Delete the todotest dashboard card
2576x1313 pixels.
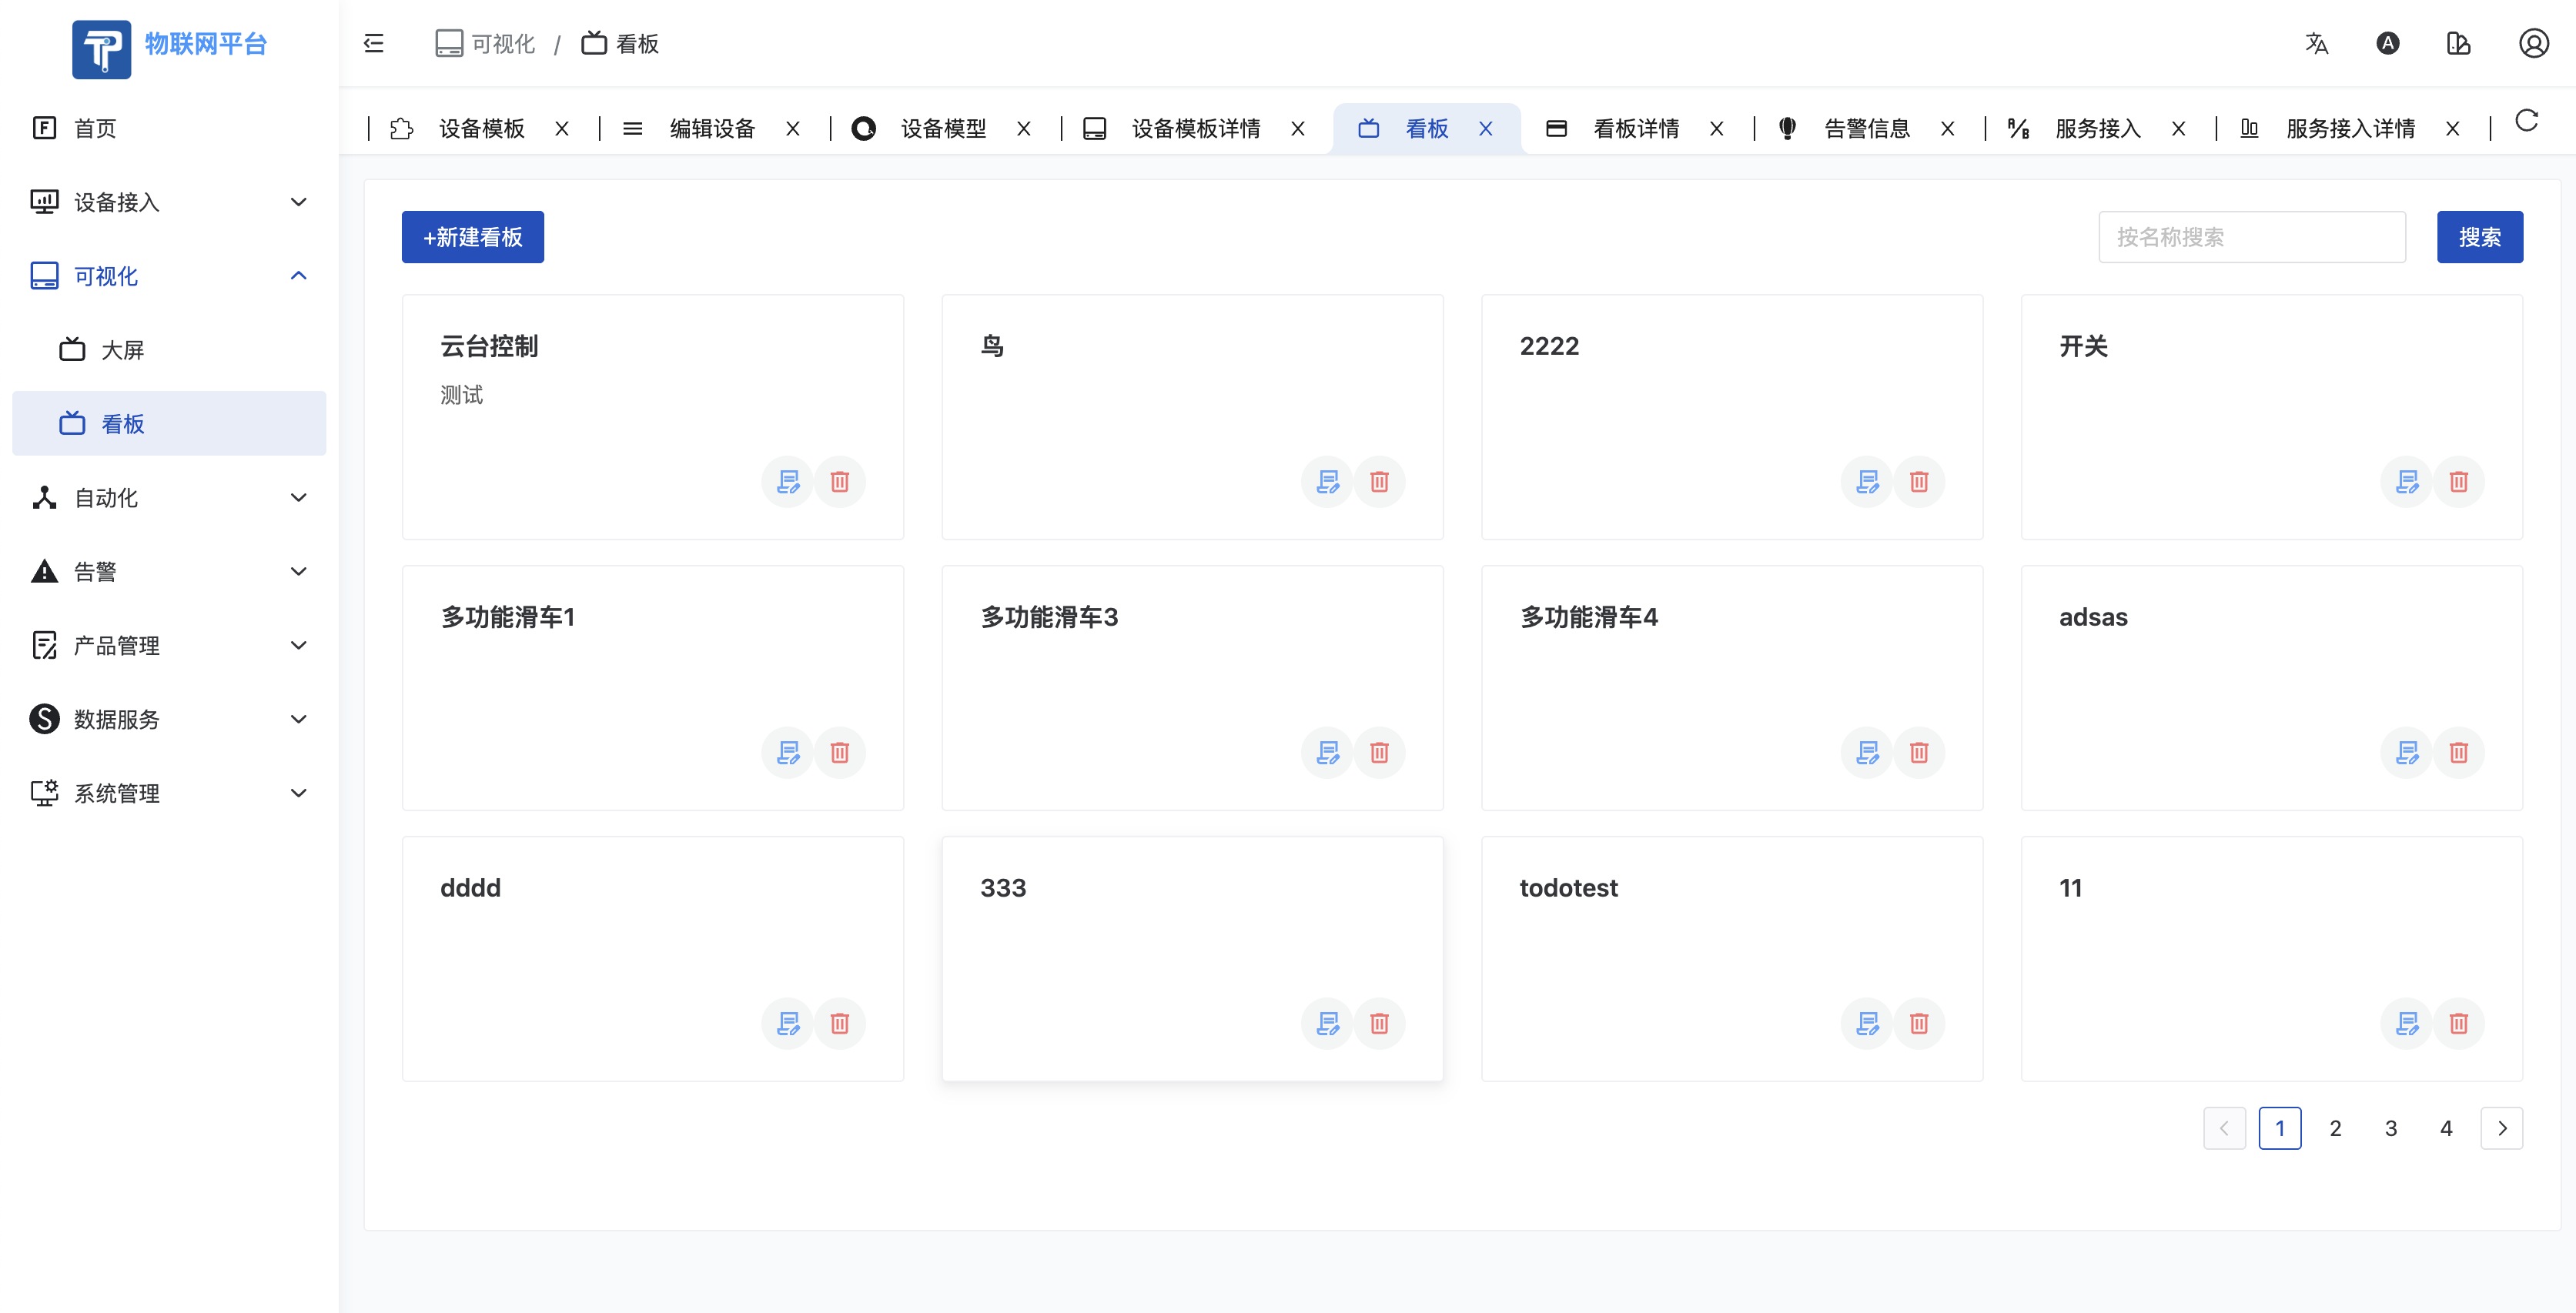pyautogui.click(x=1919, y=1023)
